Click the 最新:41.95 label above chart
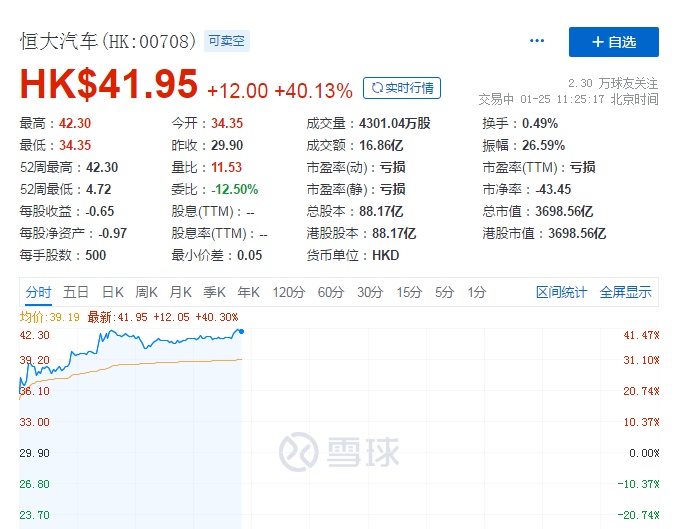The height and width of the screenshot is (529, 684). (x=117, y=317)
